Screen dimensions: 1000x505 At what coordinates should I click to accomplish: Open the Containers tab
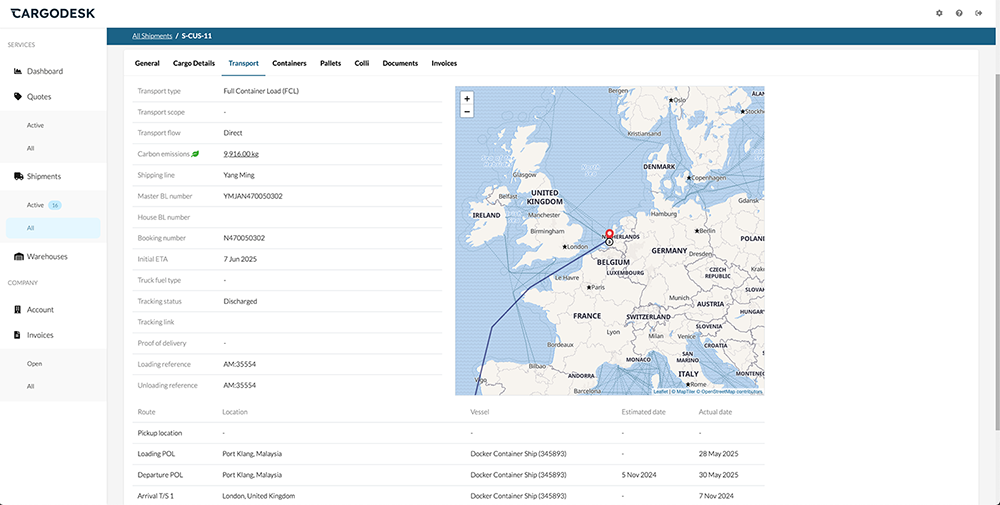pos(290,63)
